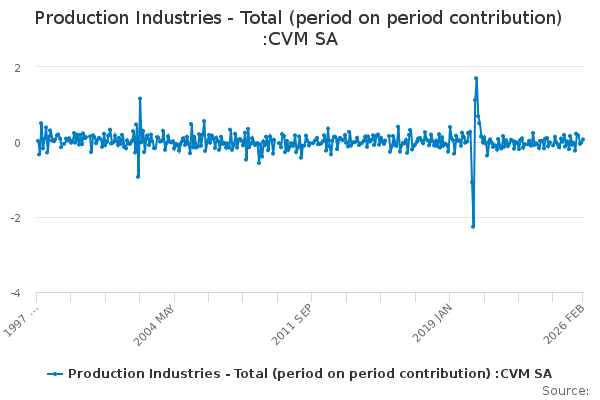
Task: Click the final data point at 2026 FEB
Action: 583,140
